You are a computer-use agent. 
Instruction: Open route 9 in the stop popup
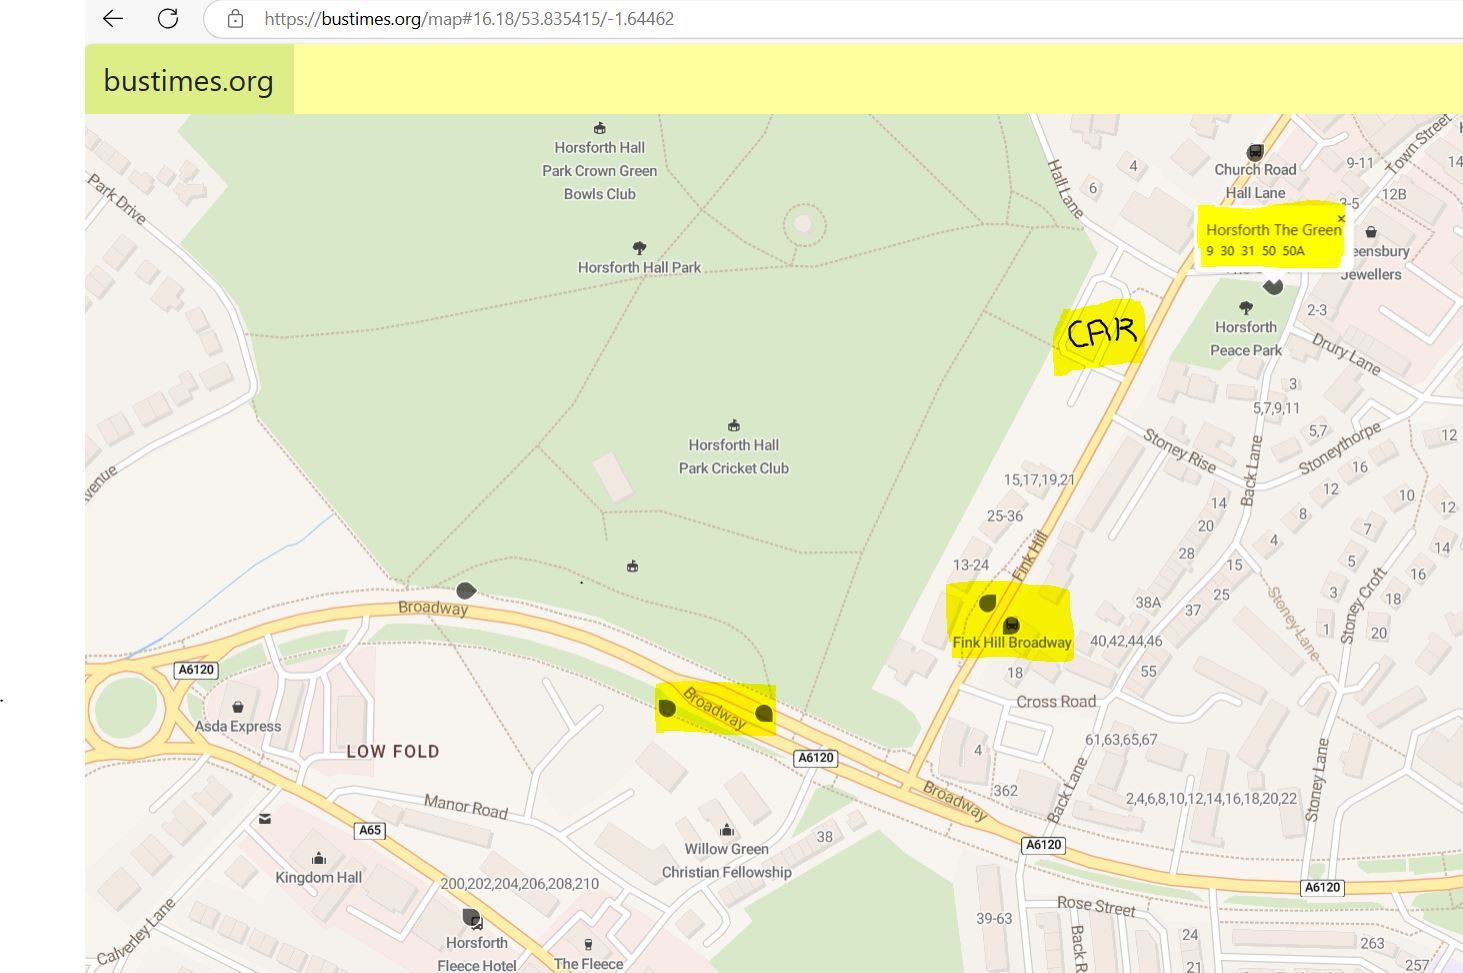point(1210,251)
